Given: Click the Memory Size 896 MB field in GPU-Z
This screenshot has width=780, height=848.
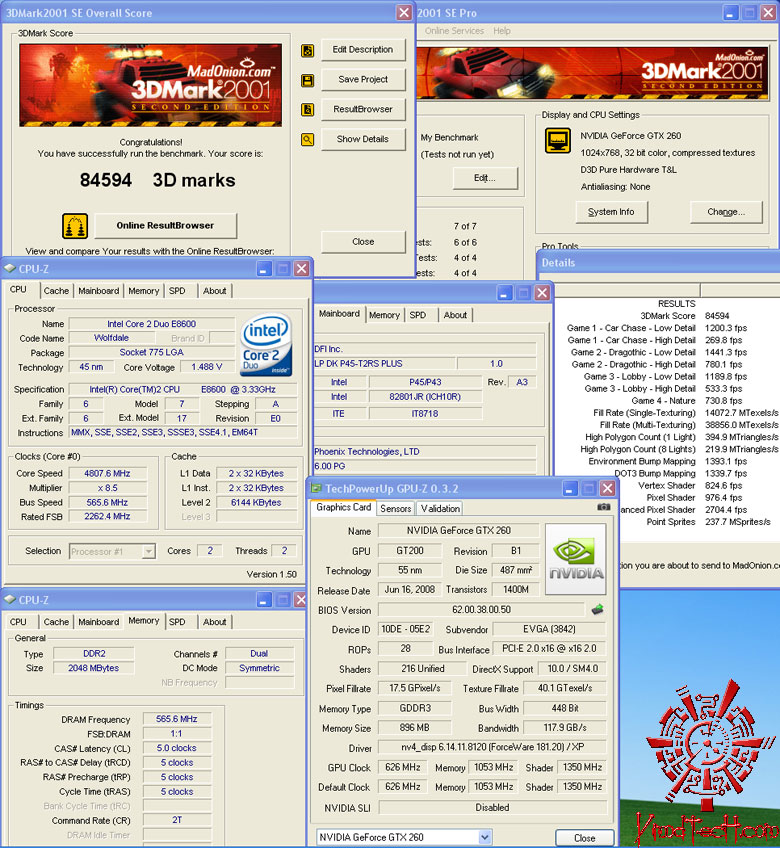Looking at the screenshot, I should coord(414,728).
